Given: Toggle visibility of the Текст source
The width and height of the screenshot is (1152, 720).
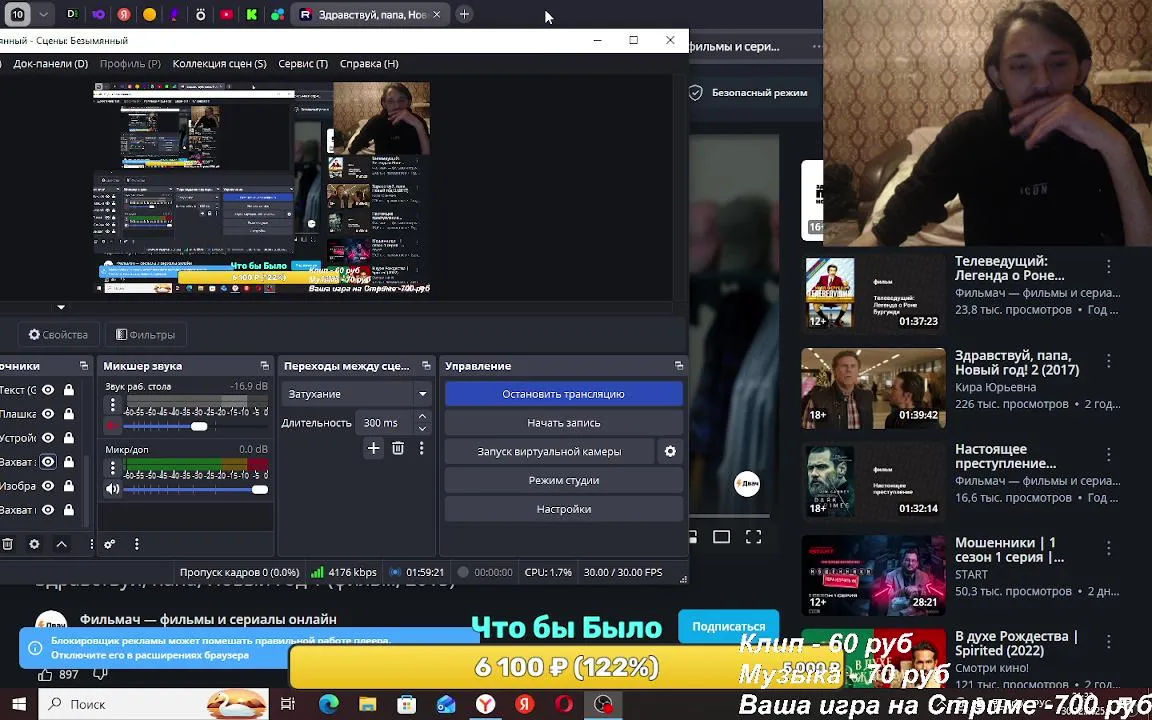Looking at the screenshot, I should pyautogui.click(x=48, y=390).
